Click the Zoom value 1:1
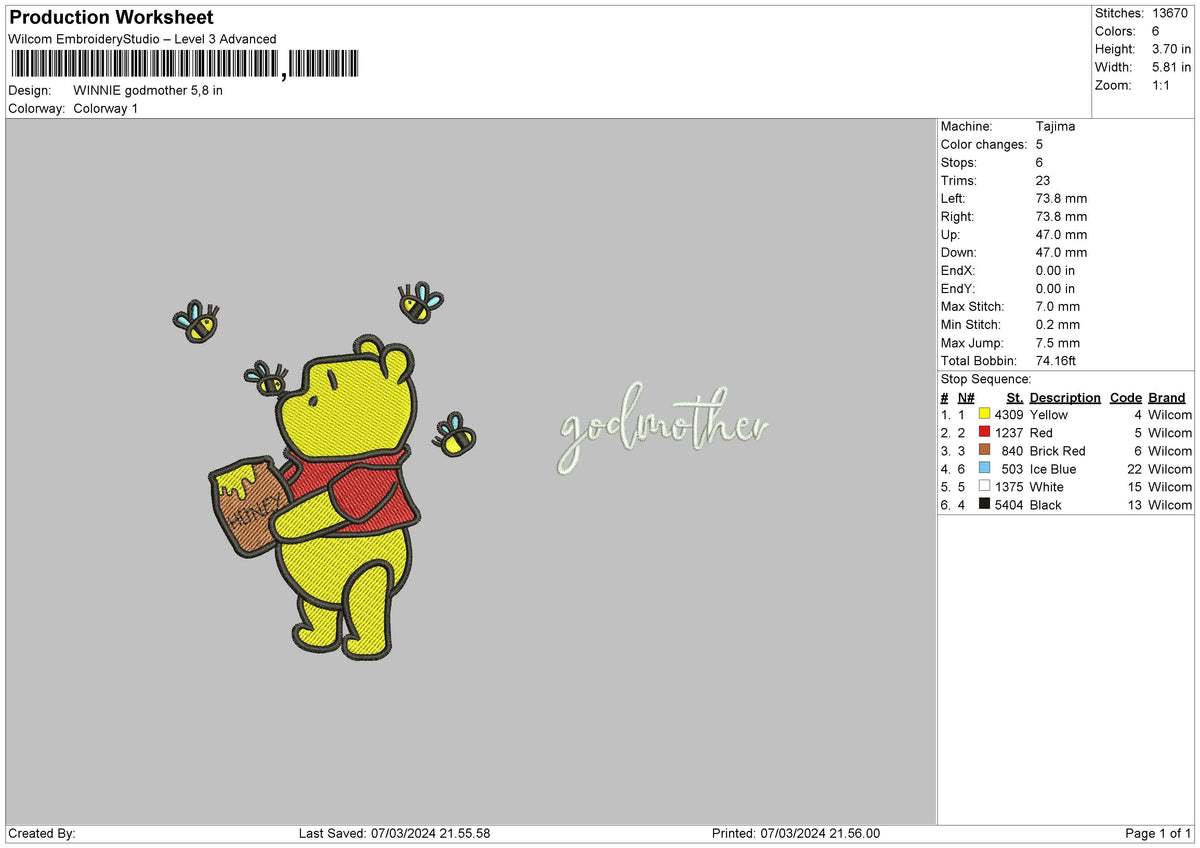1200x848 pixels. [x=1163, y=85]
